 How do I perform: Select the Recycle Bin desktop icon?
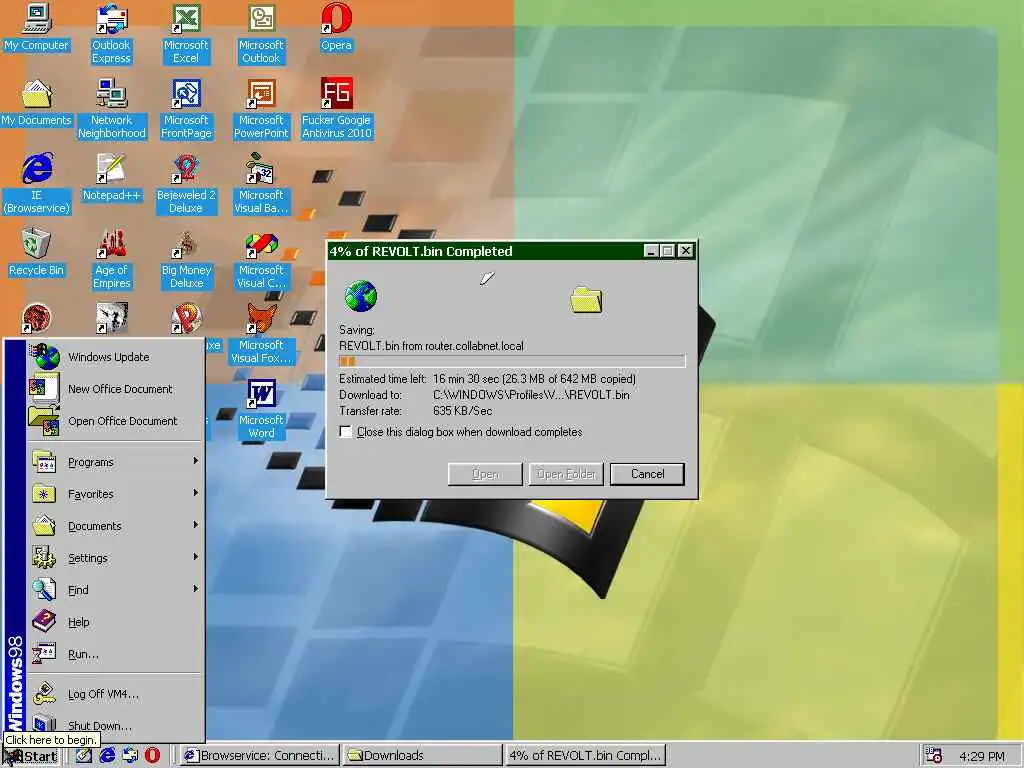[x=37, y=253]
